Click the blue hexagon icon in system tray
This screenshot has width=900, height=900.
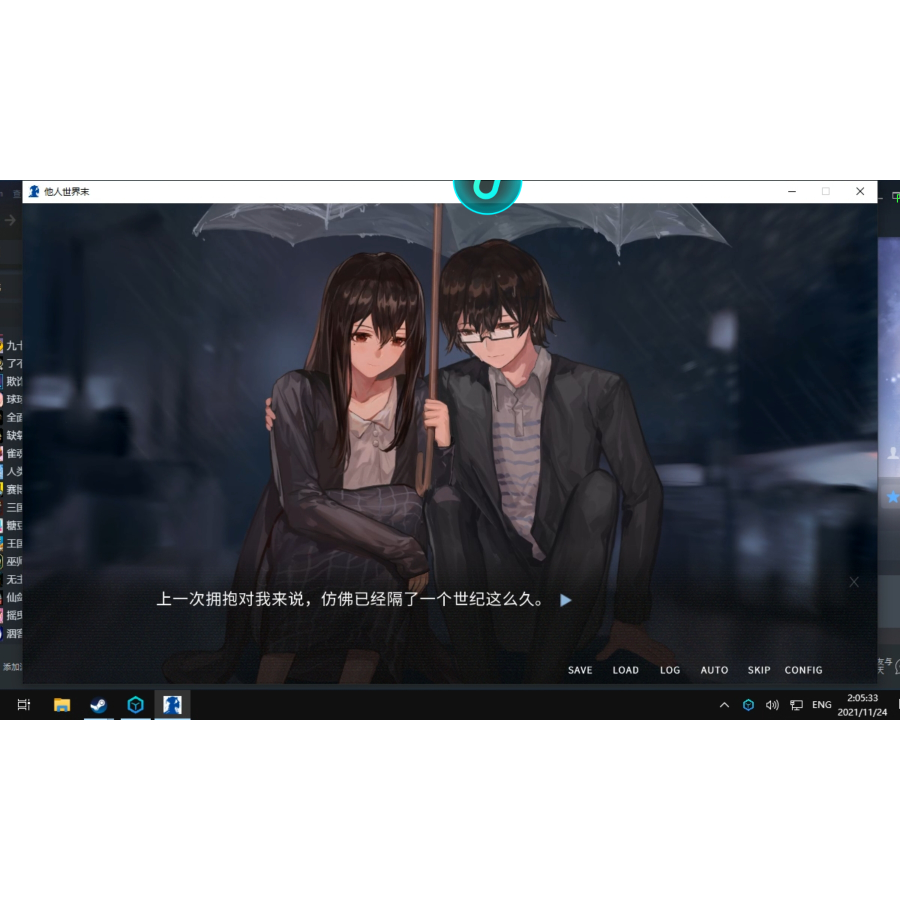(748, 705)
